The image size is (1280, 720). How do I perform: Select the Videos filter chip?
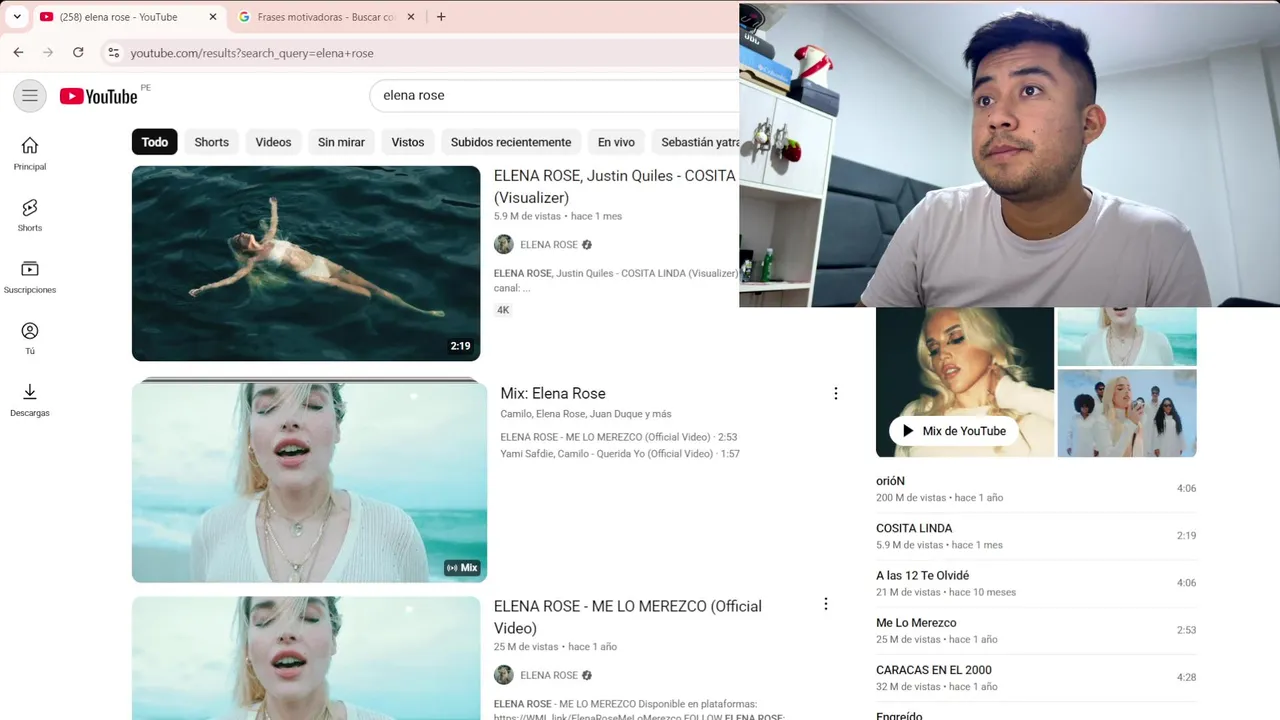pyautogui.click(x=273, y=142)
